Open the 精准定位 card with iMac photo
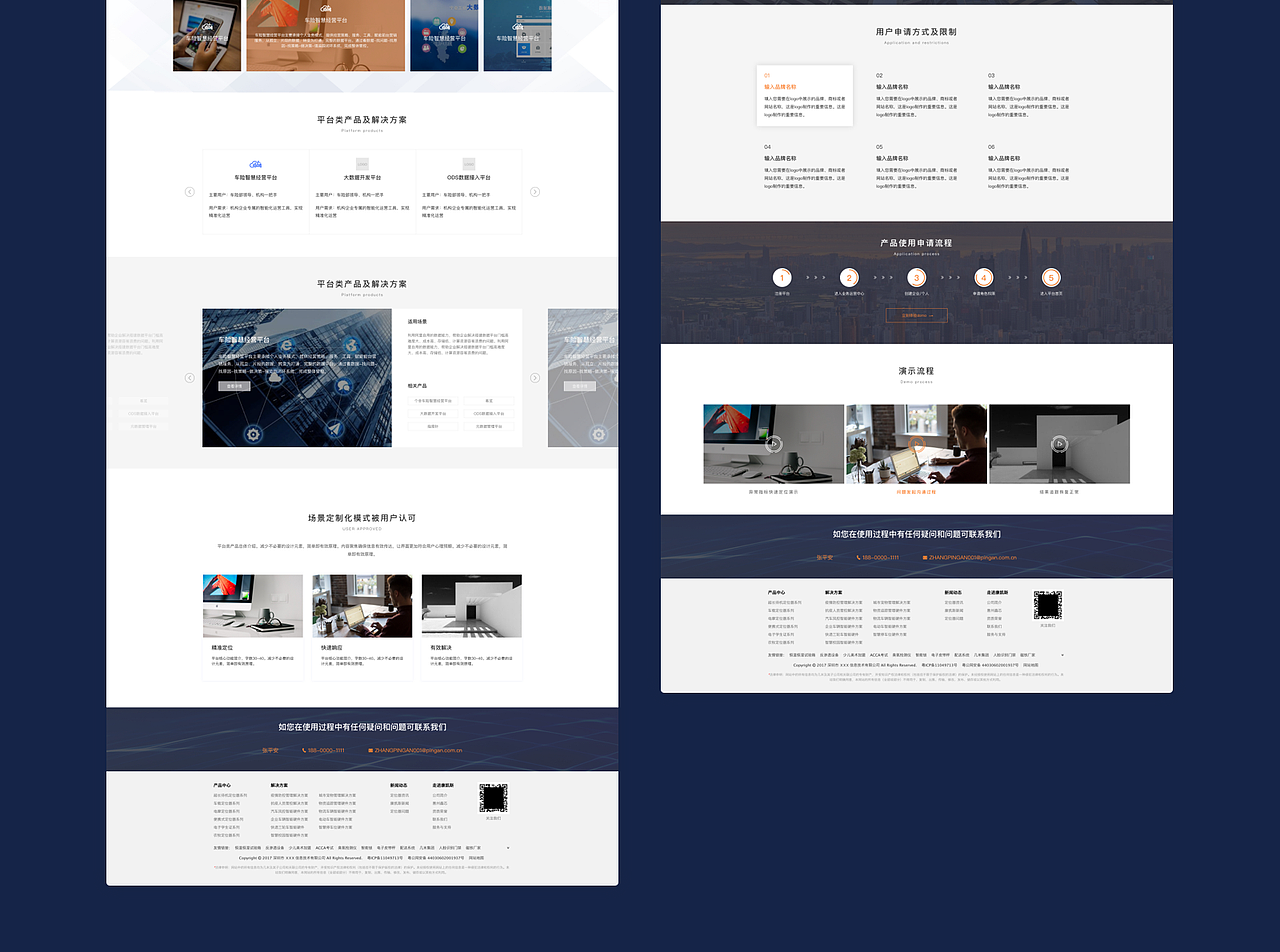The height and width of the screenshot is (952, 1280). coord(253,627)
